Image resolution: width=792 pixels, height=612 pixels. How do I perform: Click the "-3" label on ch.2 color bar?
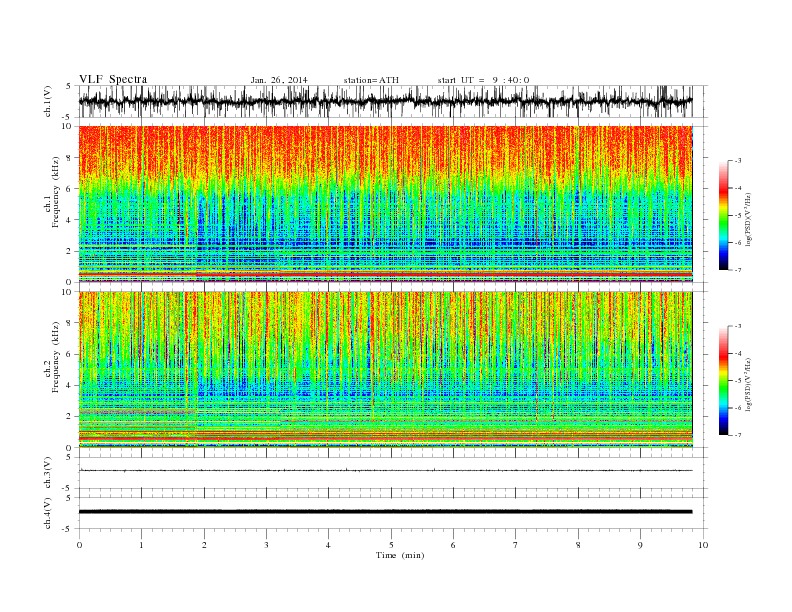click(x=738, y=326)
